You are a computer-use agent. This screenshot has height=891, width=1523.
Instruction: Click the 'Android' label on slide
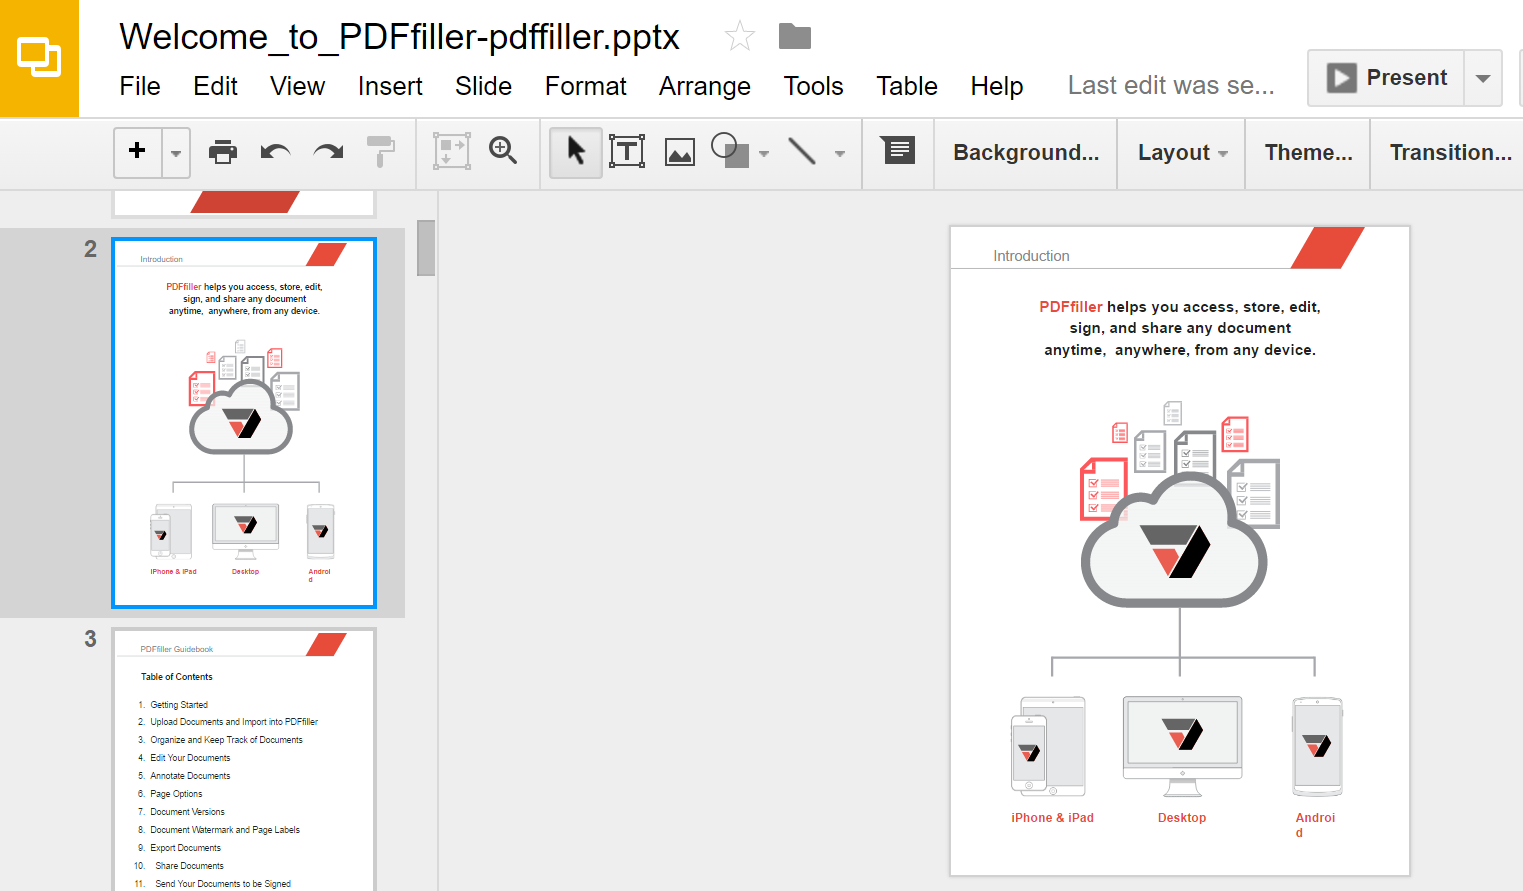point(1315,824)
